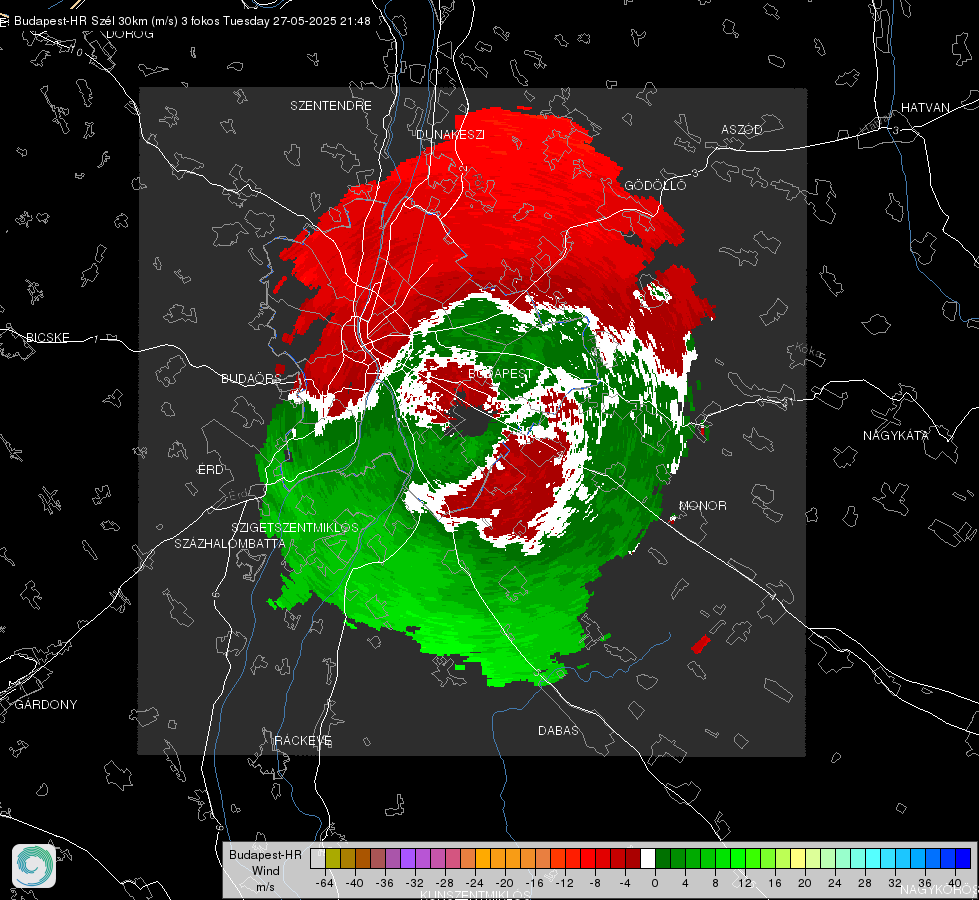
Task: Click the GÖDÖLLŐ label on the map
Action: (x=655, y=185)
